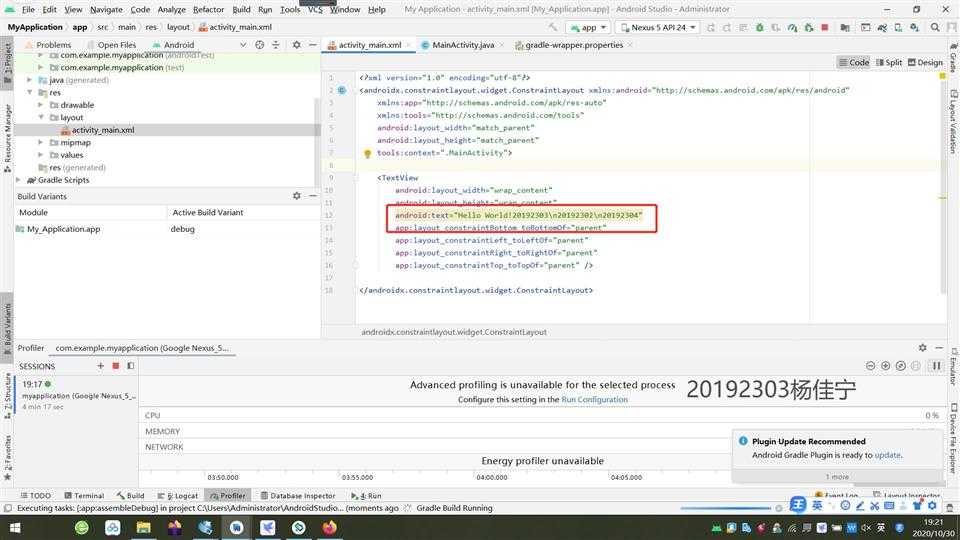Toggle the Favorites side panel

7,458
